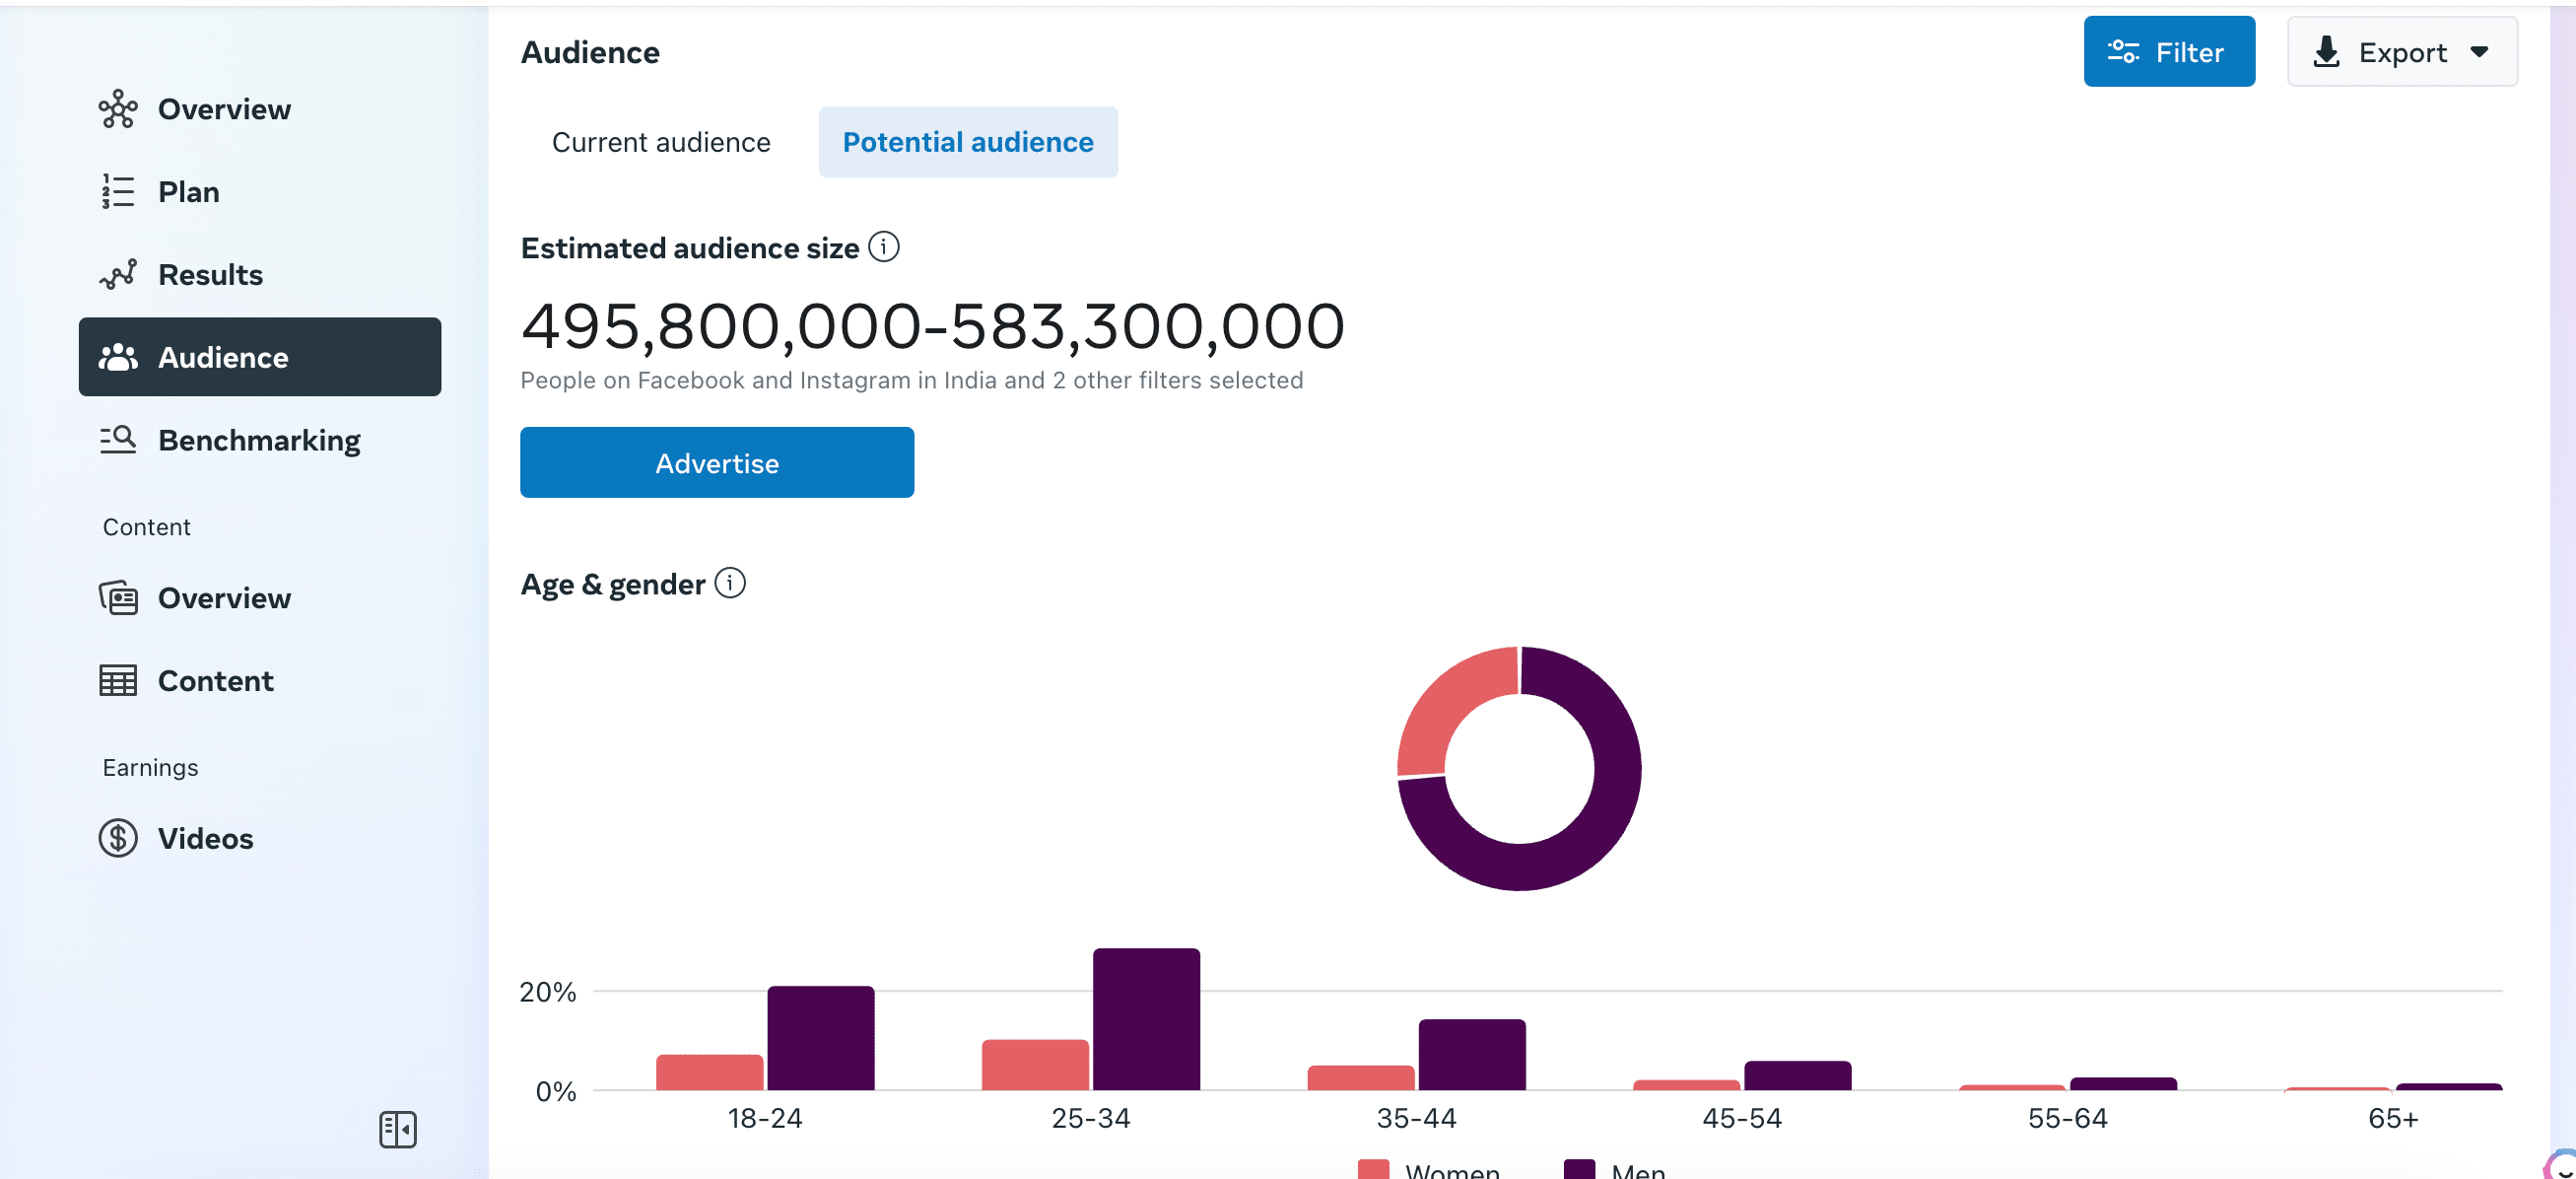Click the Audience page heading

pos(590,52)
